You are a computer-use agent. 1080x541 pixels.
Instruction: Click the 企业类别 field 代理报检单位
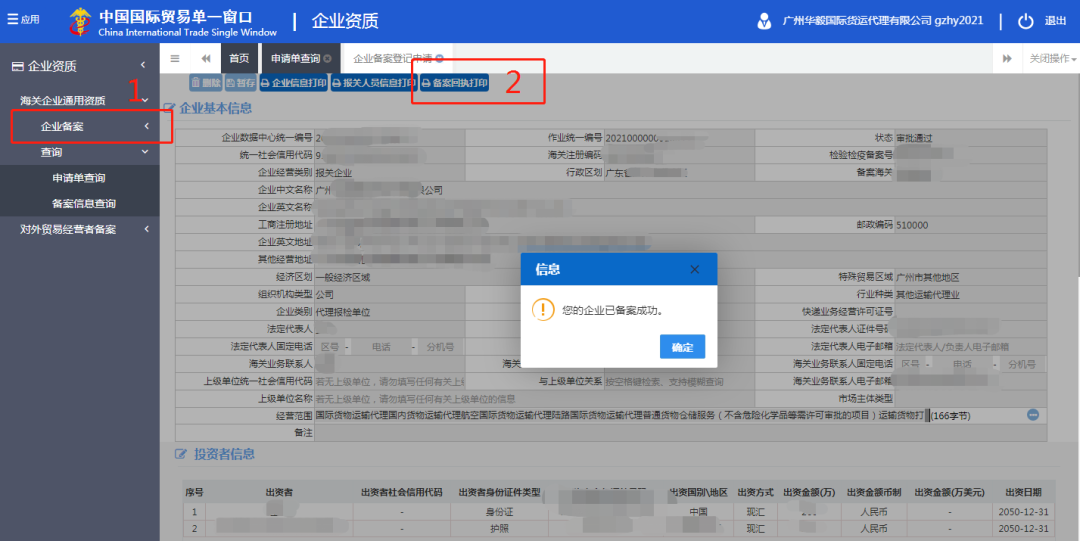390,312
